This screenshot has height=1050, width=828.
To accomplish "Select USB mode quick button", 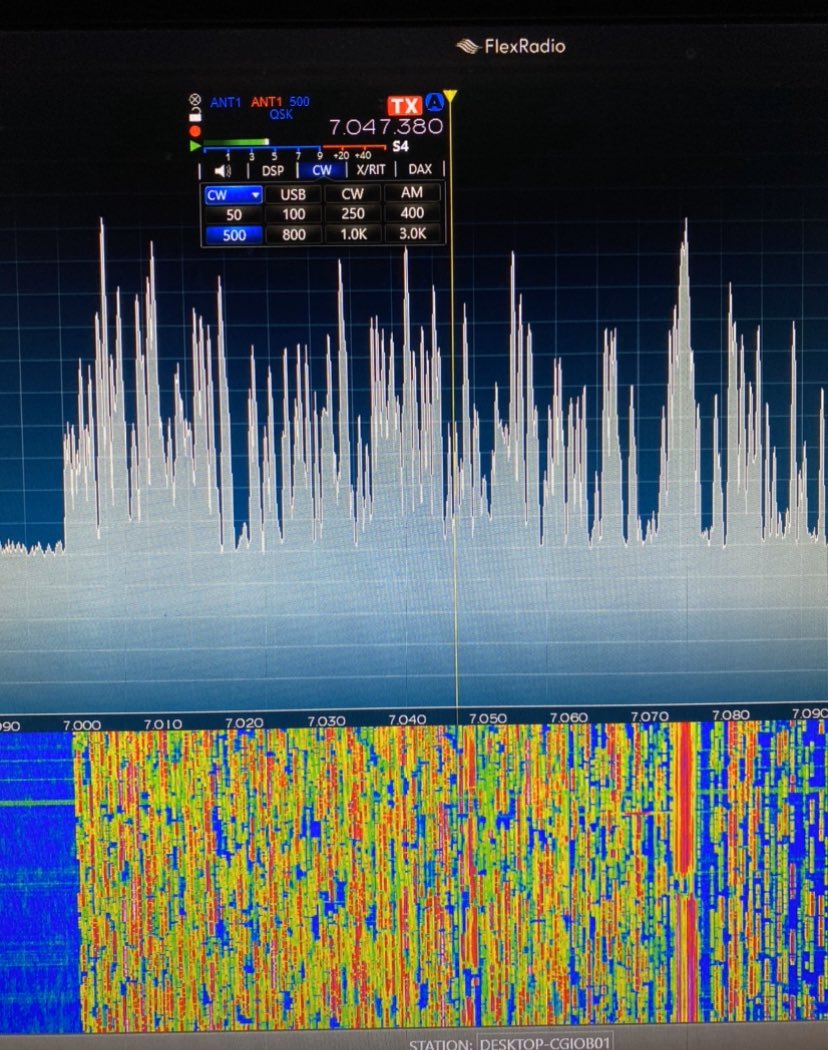I will pos(293,194).
